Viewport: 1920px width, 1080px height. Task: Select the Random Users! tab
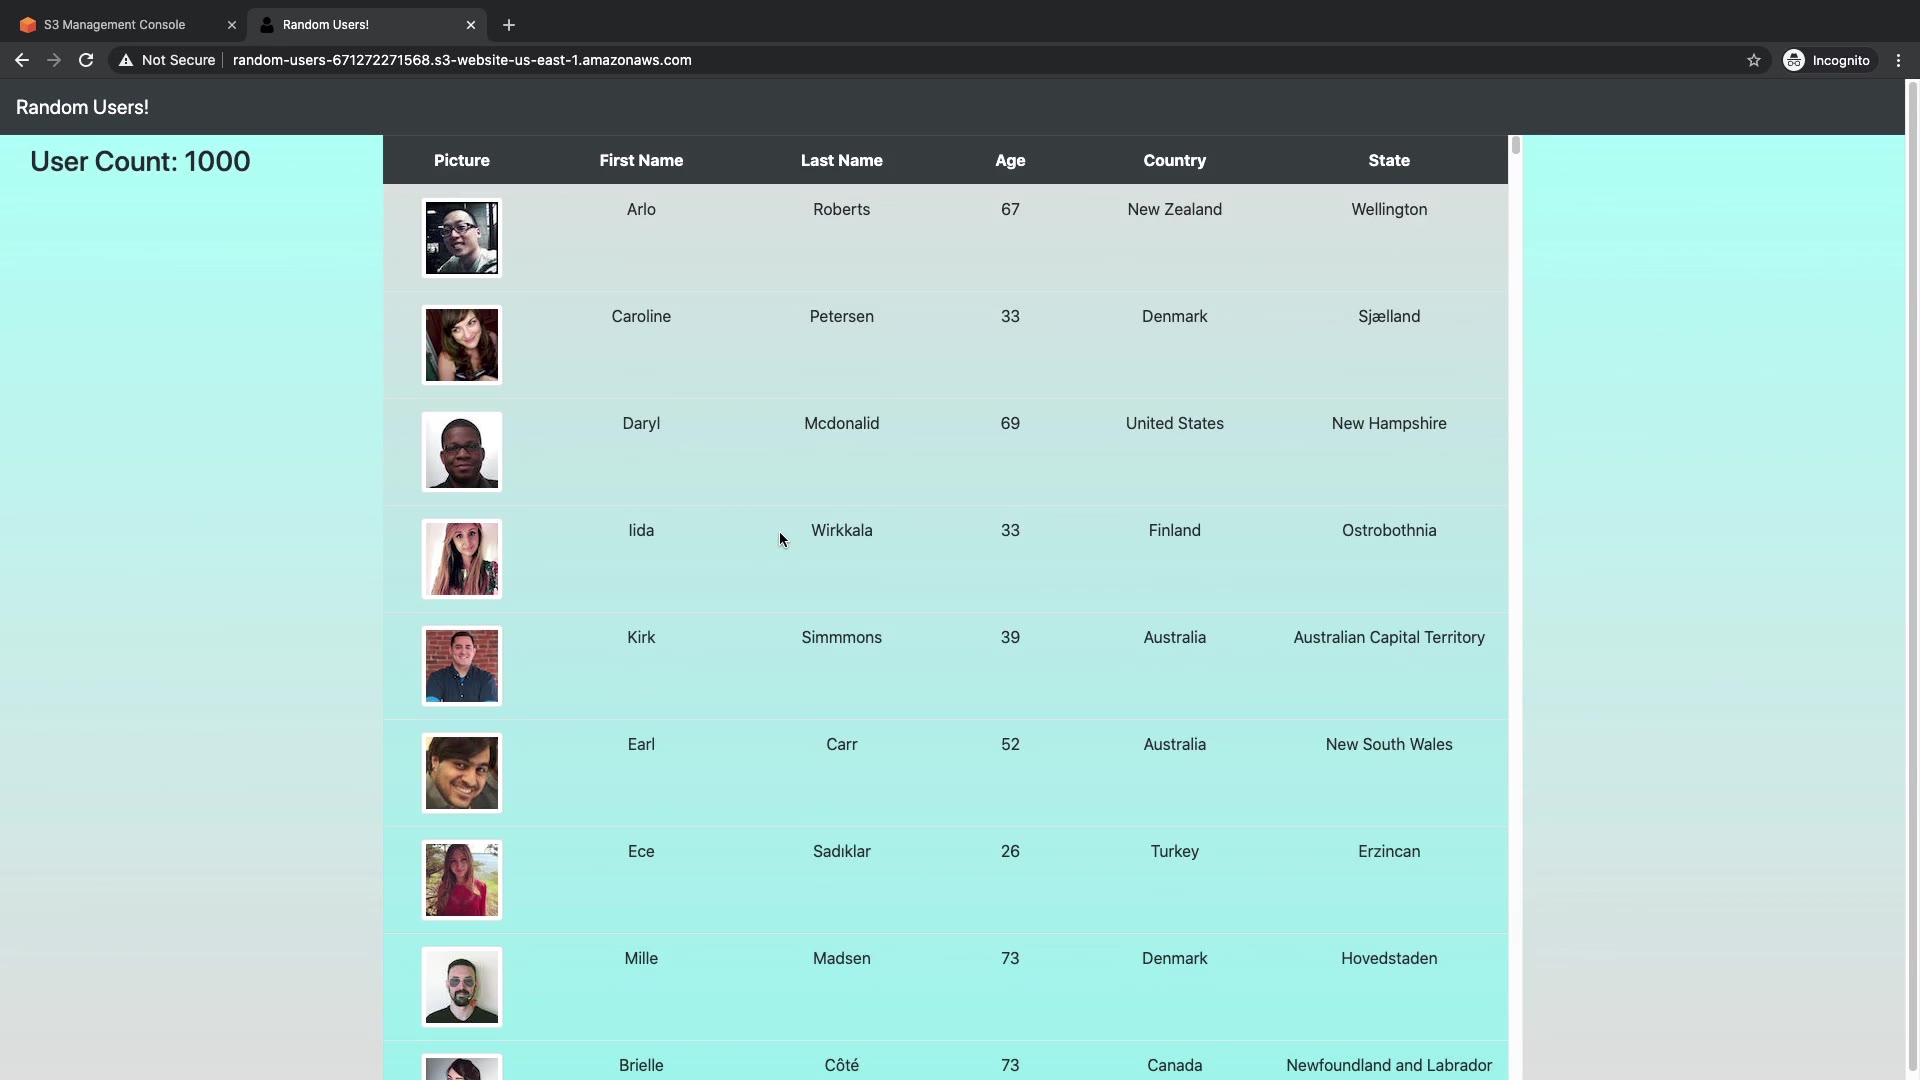[x=326, y=25]
